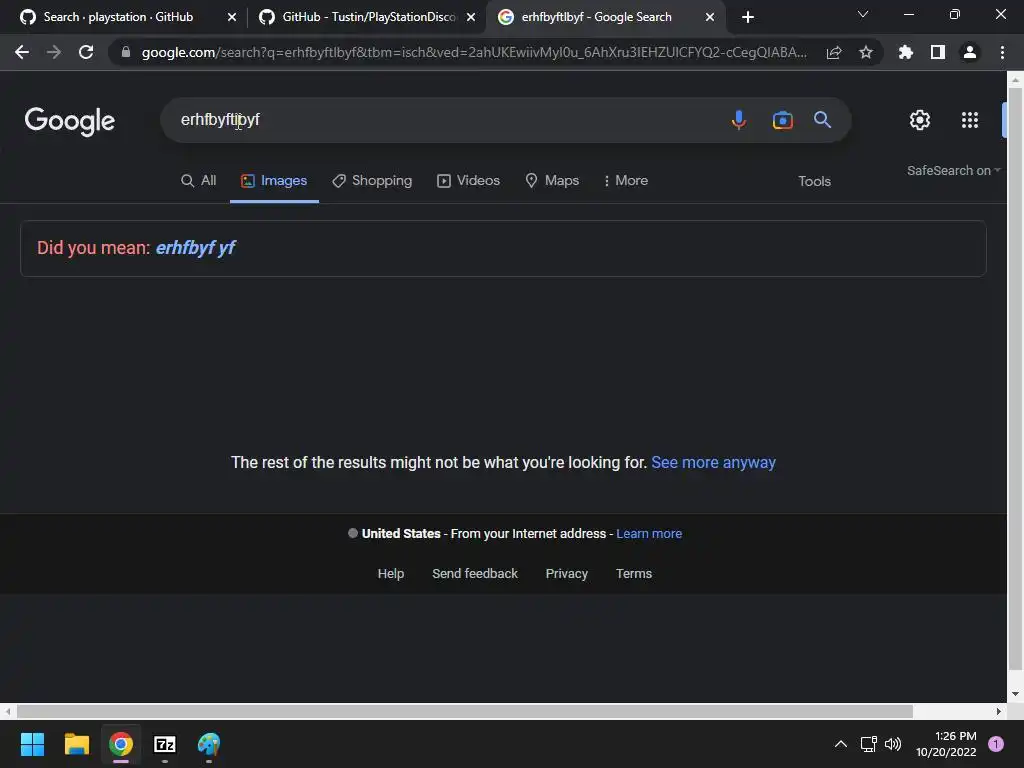
Task: Open Paint from the taskbar
Action: [209, 744]
